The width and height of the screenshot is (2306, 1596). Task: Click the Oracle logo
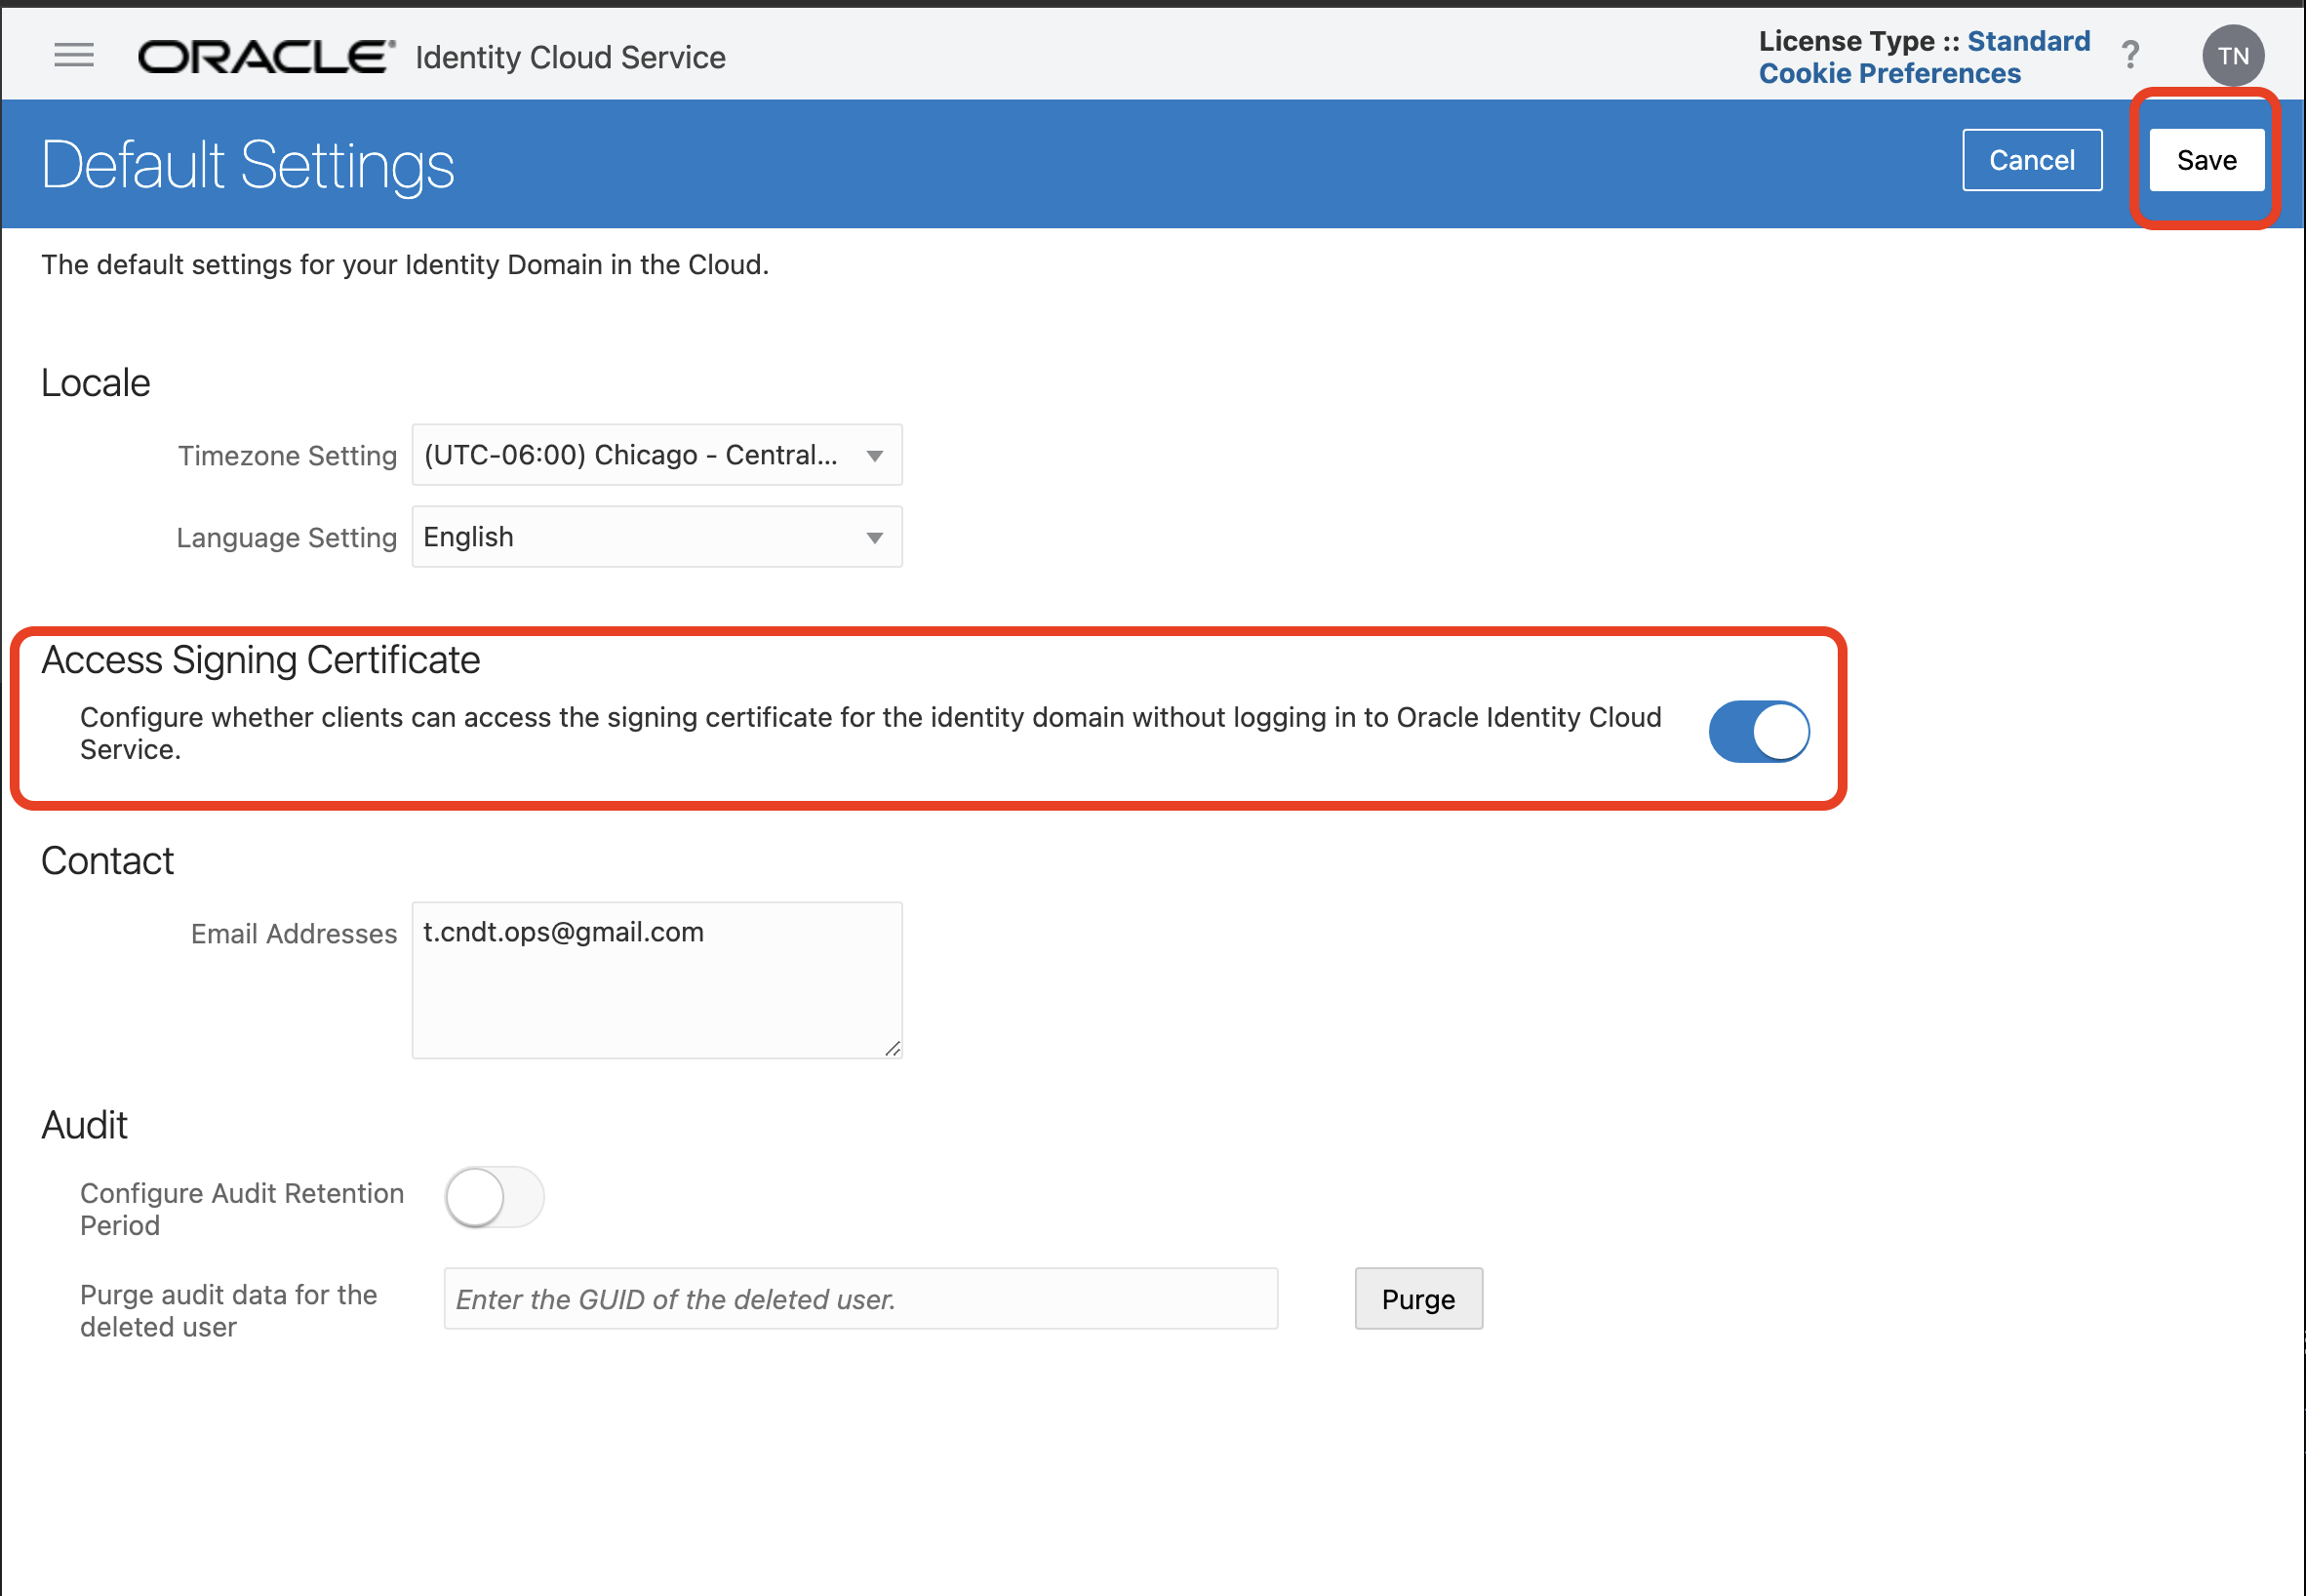click(266, 57)
